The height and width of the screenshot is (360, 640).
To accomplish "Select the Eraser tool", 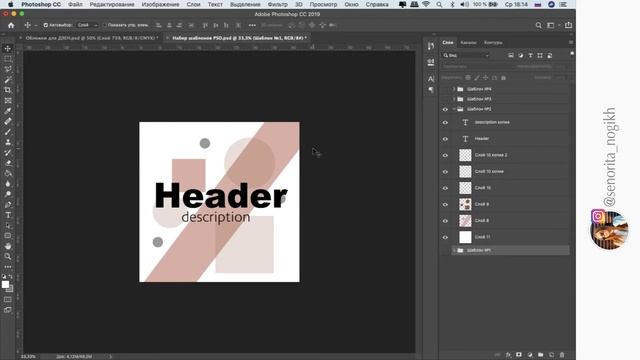I will click(x=8, y=163).
